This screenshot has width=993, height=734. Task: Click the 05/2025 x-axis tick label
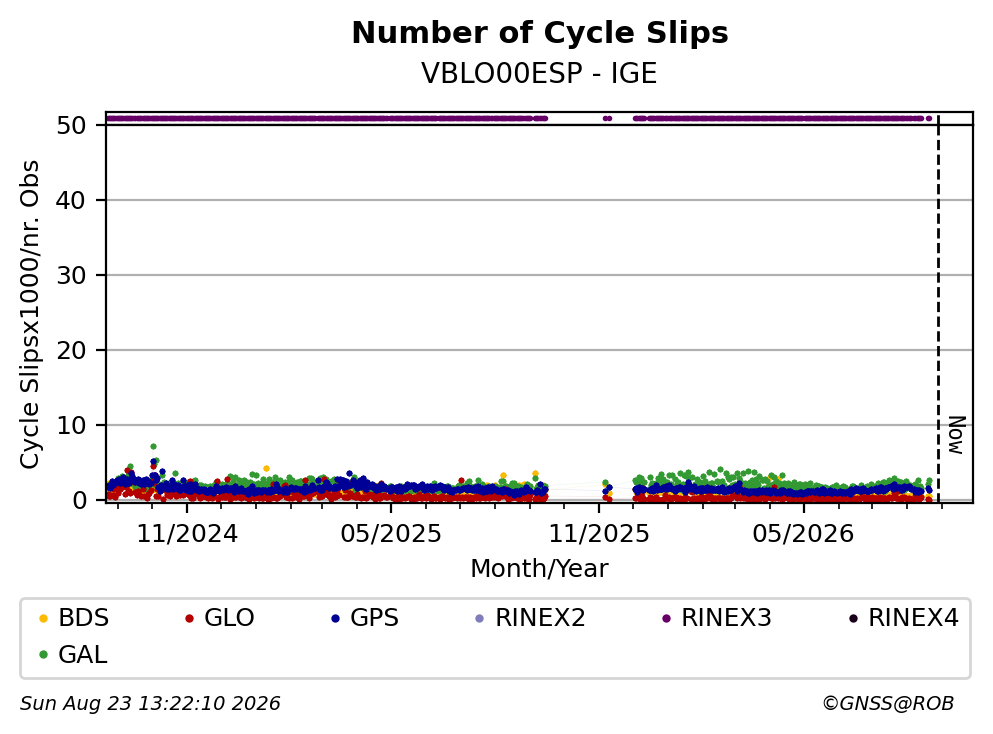pos(391,534)
